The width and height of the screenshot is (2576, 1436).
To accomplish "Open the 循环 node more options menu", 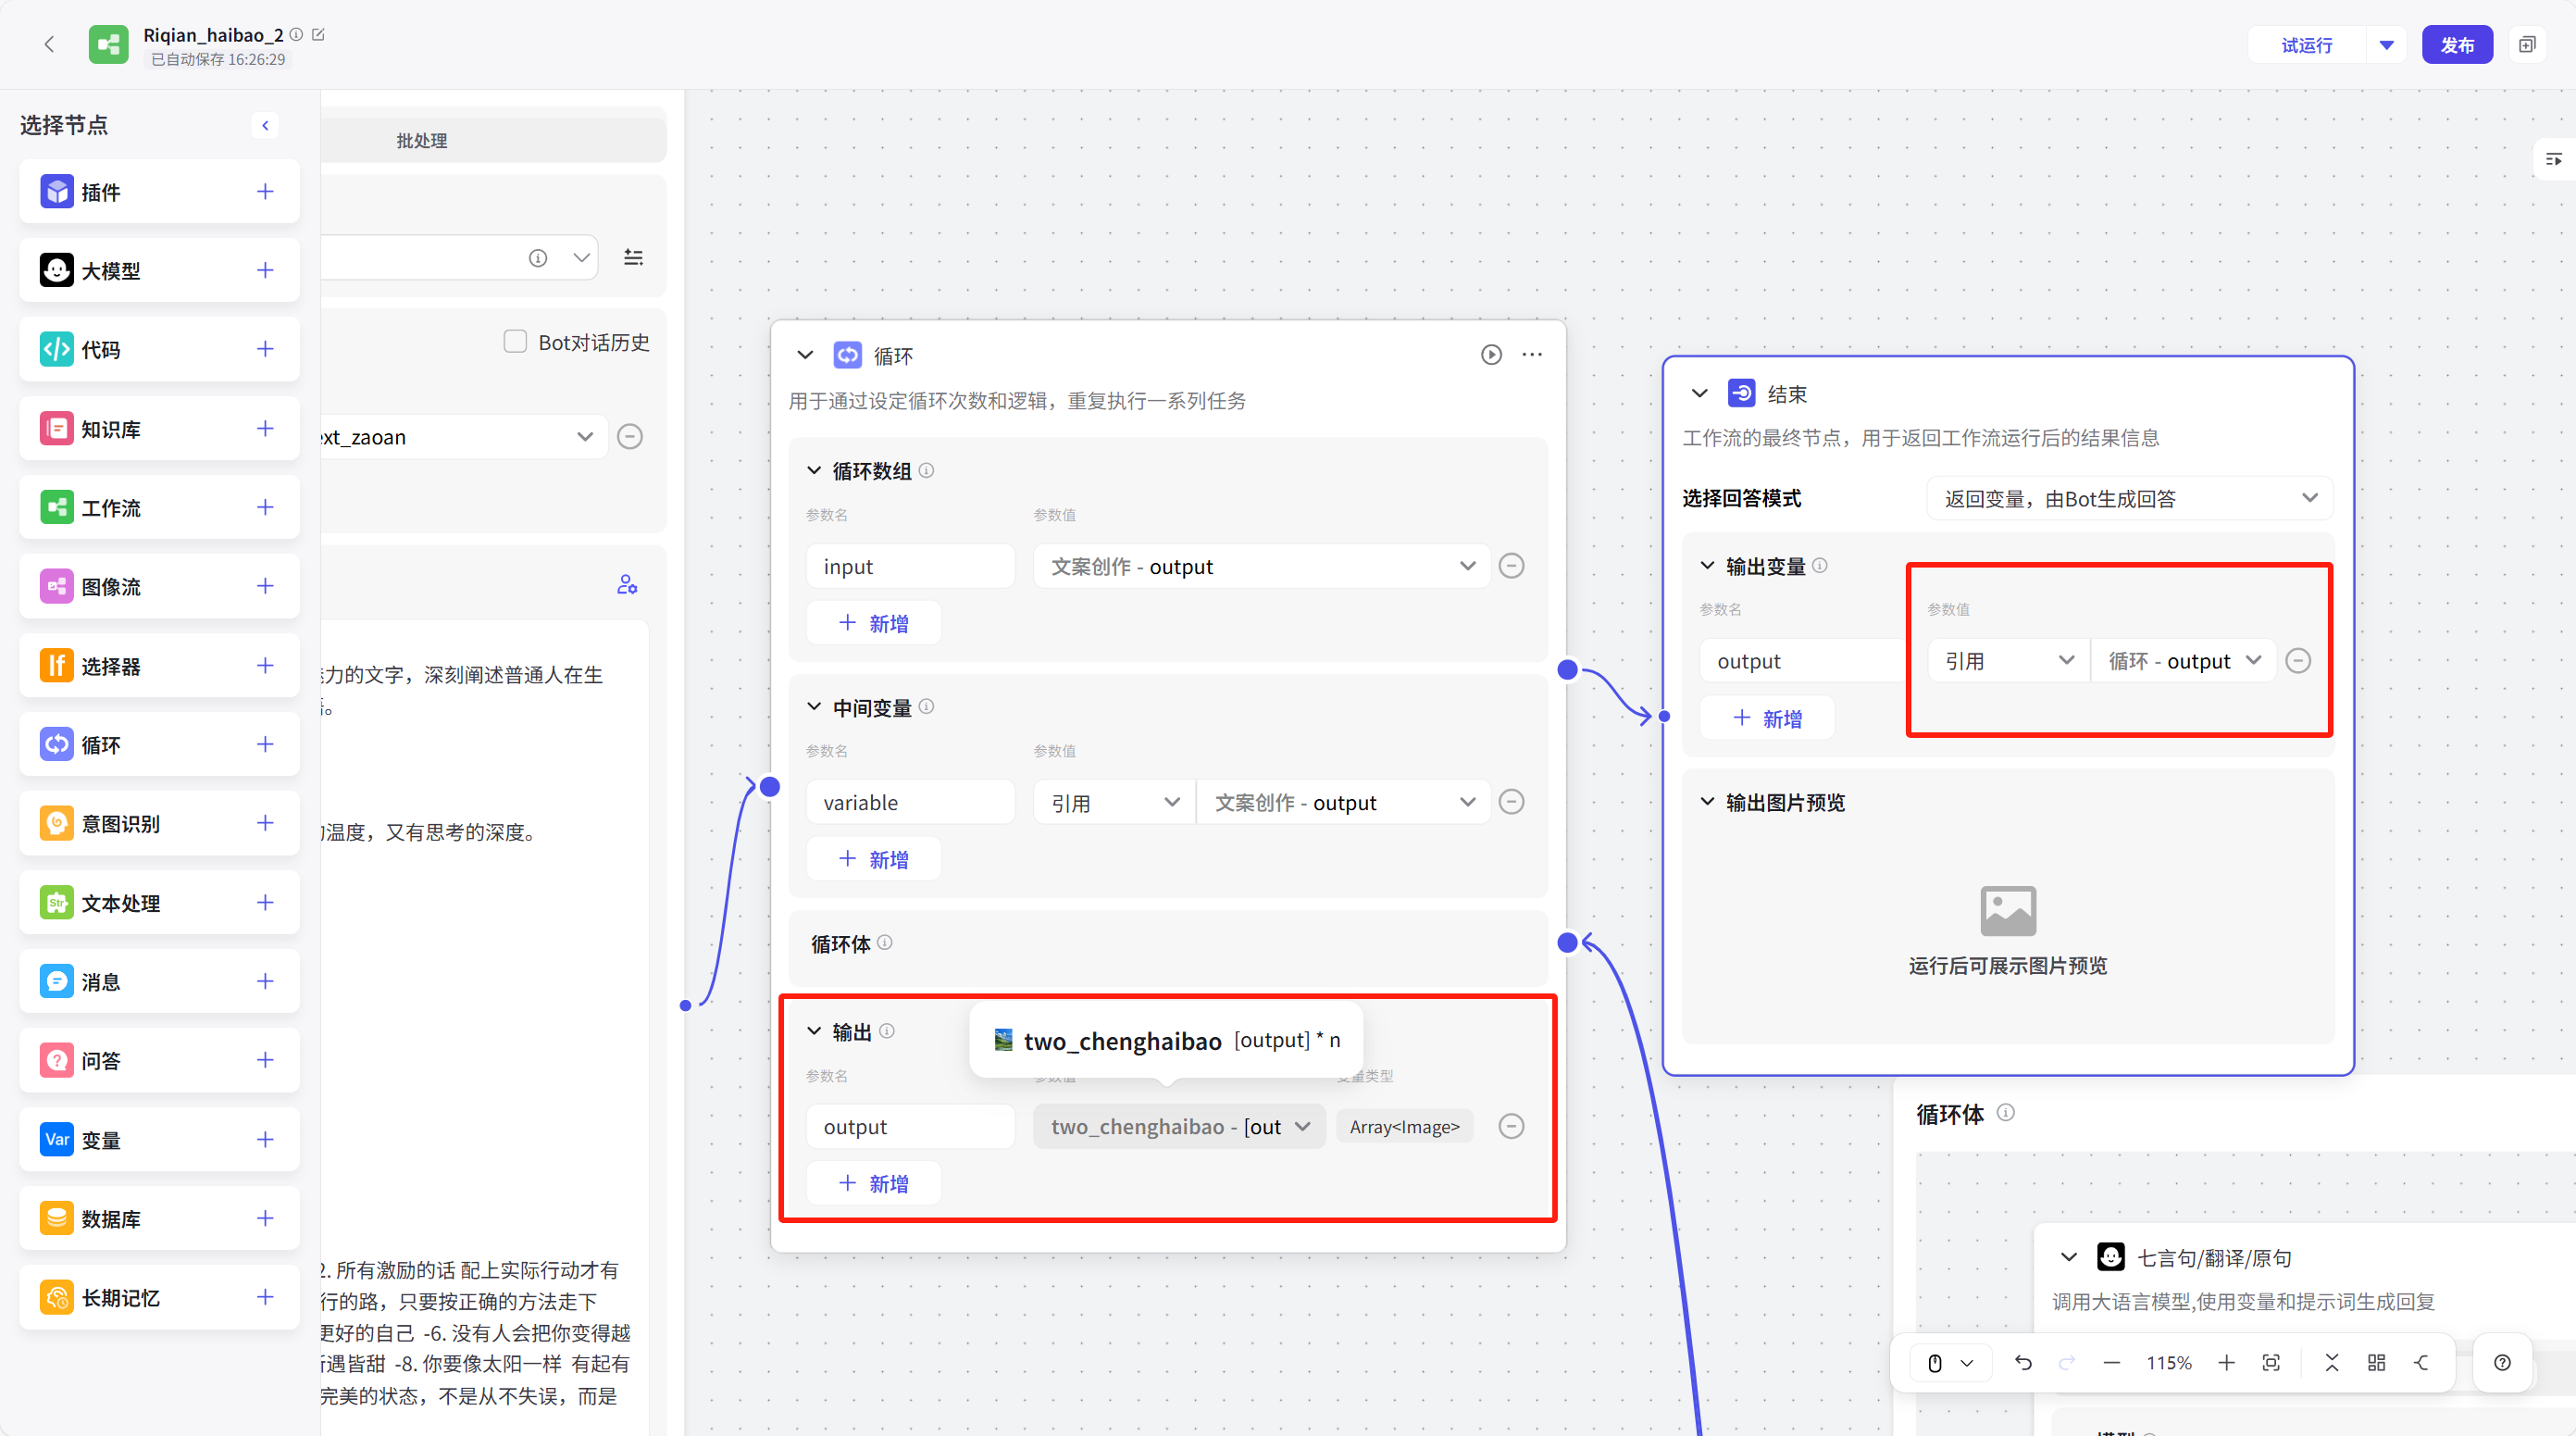I will click(1532, 355).
